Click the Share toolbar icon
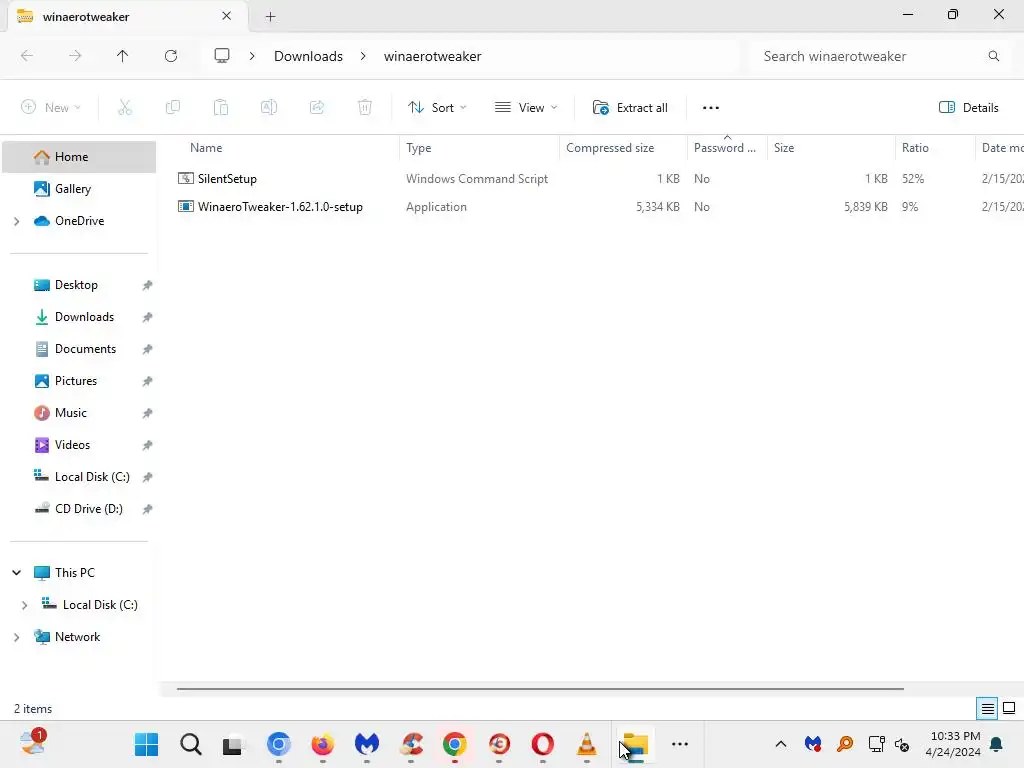Screen dimensions: 1024x768 (x=317, y=108)
